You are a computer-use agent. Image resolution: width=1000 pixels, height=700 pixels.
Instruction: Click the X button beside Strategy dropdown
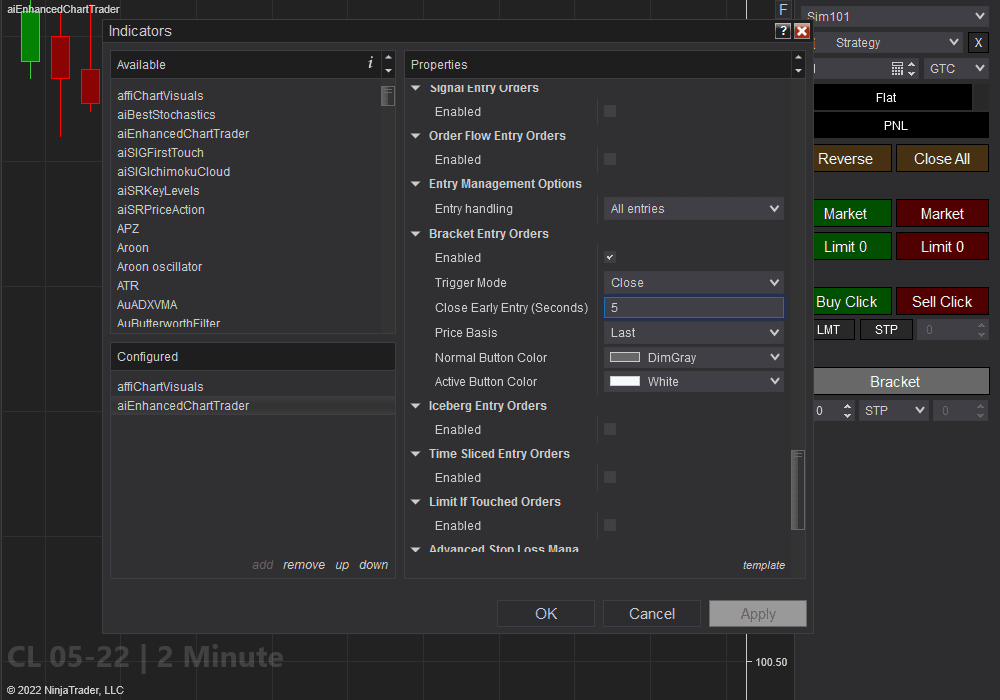pos(978,43)
